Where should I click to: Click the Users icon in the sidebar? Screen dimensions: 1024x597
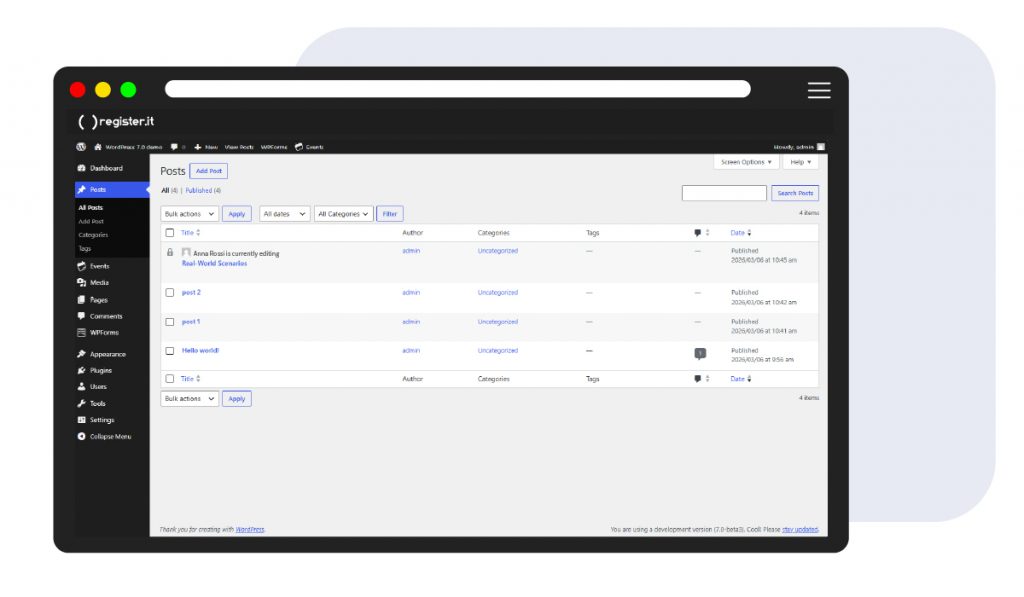coord(81,387)
